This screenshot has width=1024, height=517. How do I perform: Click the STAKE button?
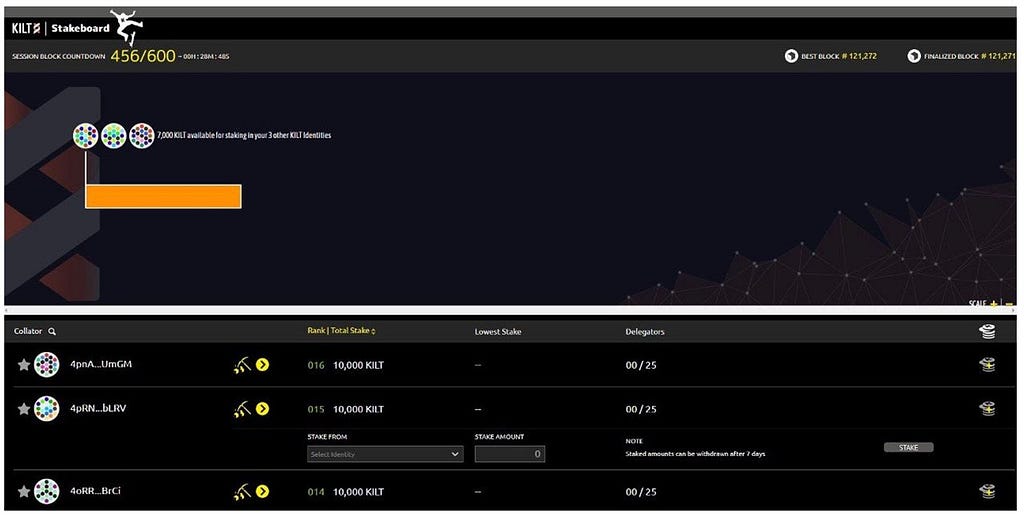(x=908, y=448)
